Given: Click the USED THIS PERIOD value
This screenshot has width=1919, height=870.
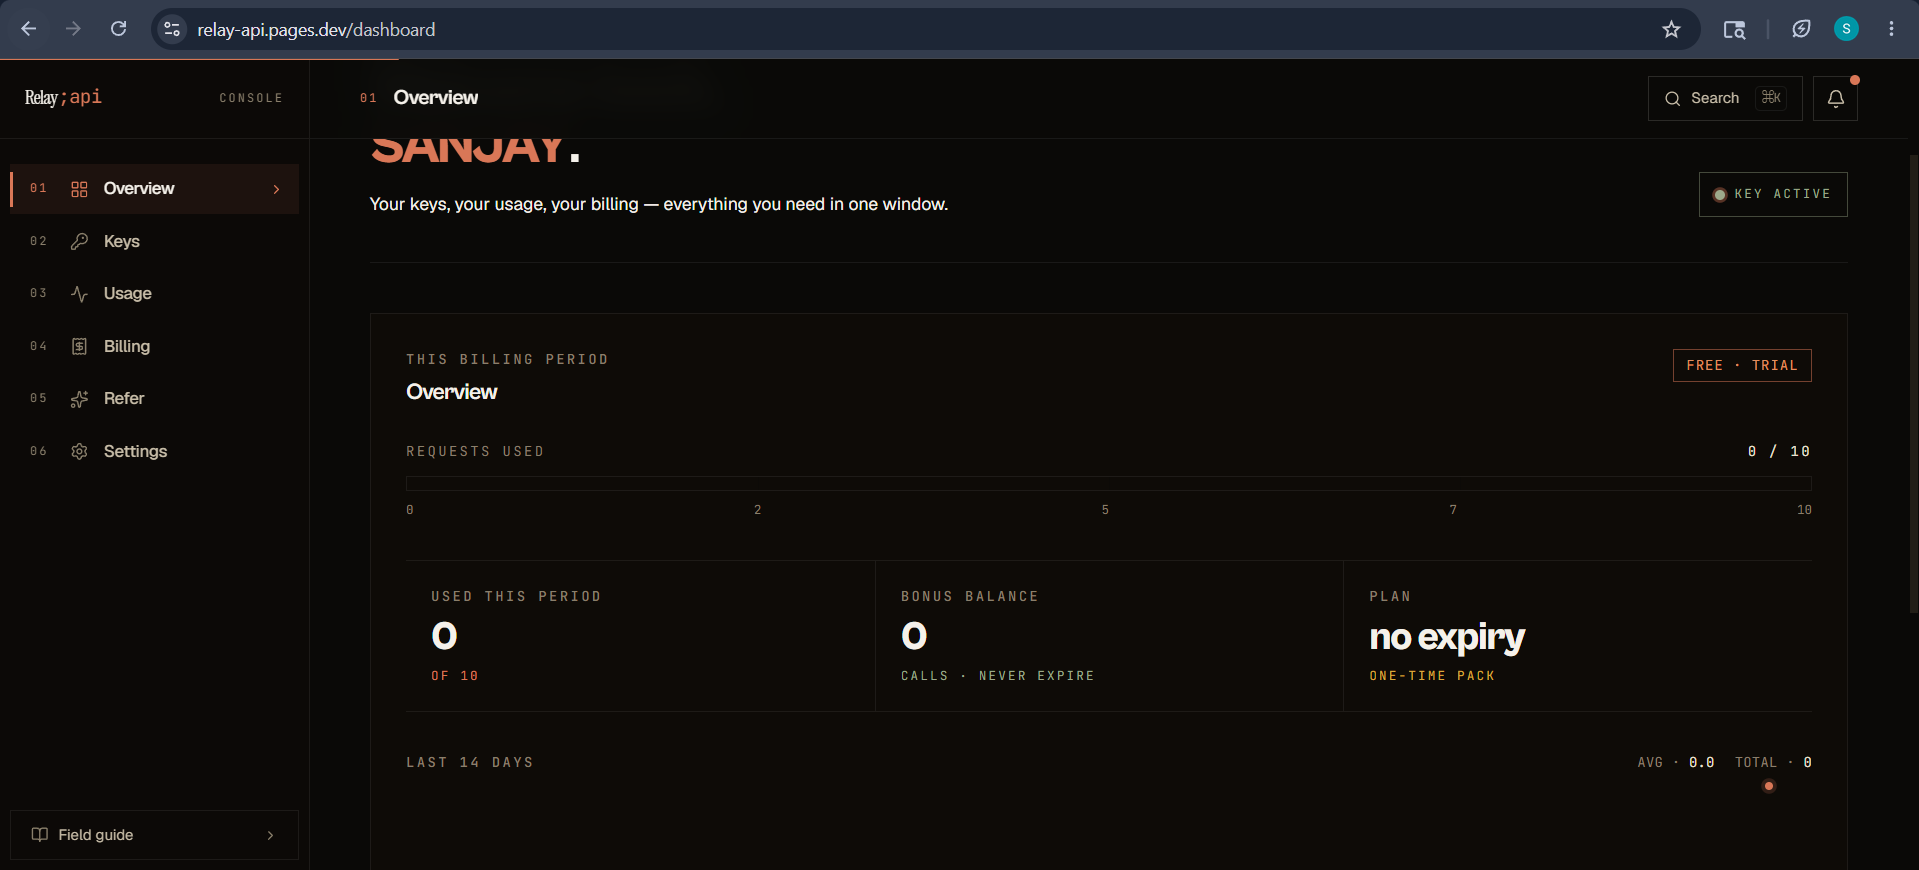Looking at the screenshot, I should [444, 636].
